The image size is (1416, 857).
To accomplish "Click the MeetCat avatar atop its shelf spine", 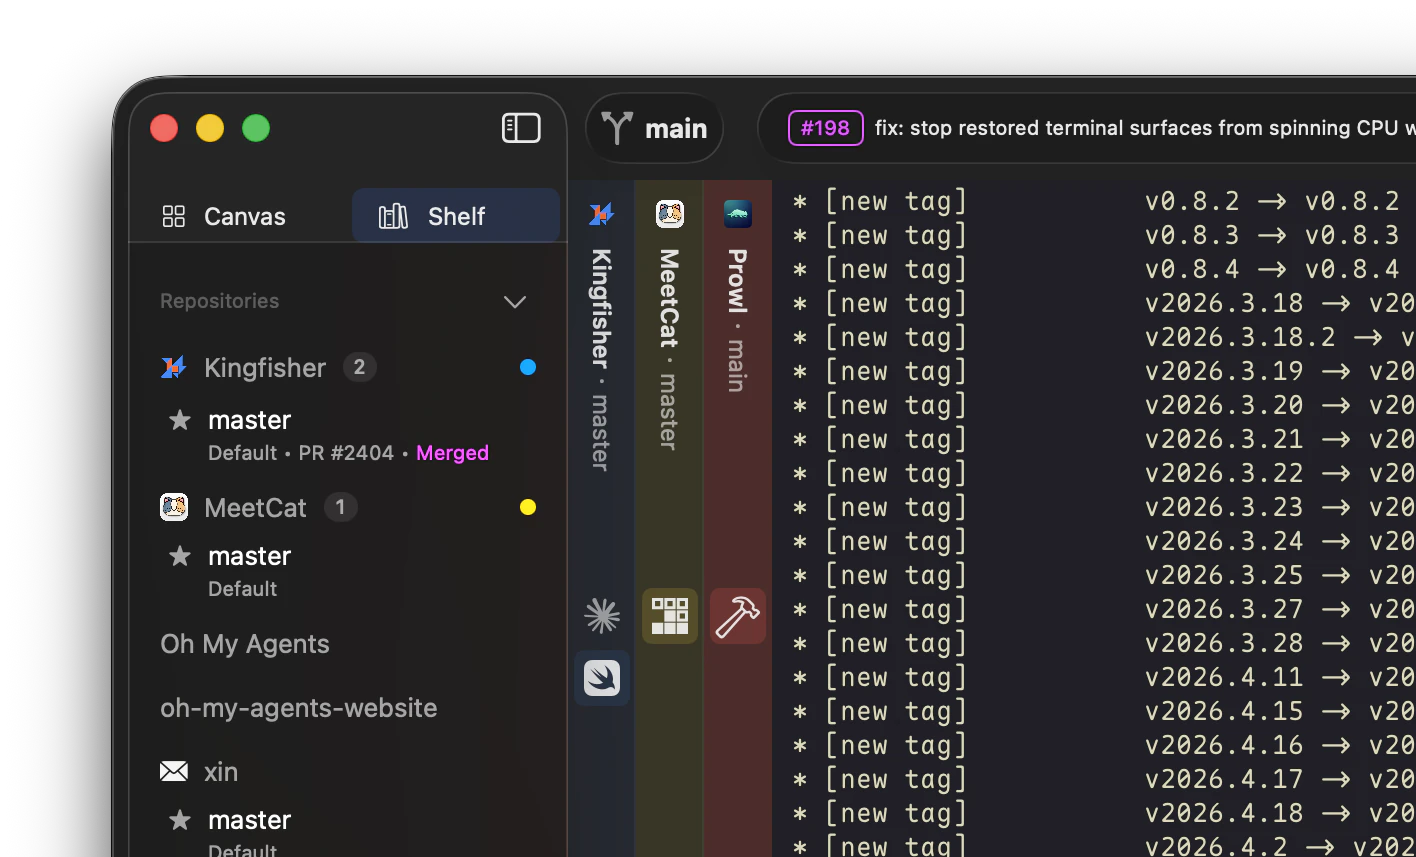I will point(669,214).
